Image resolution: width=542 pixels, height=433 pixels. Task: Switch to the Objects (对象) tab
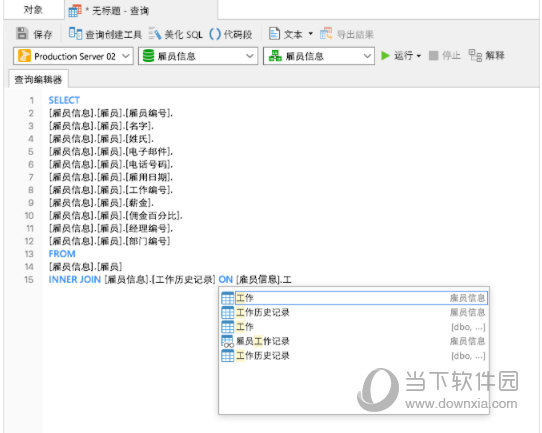(x=33, y=10)
